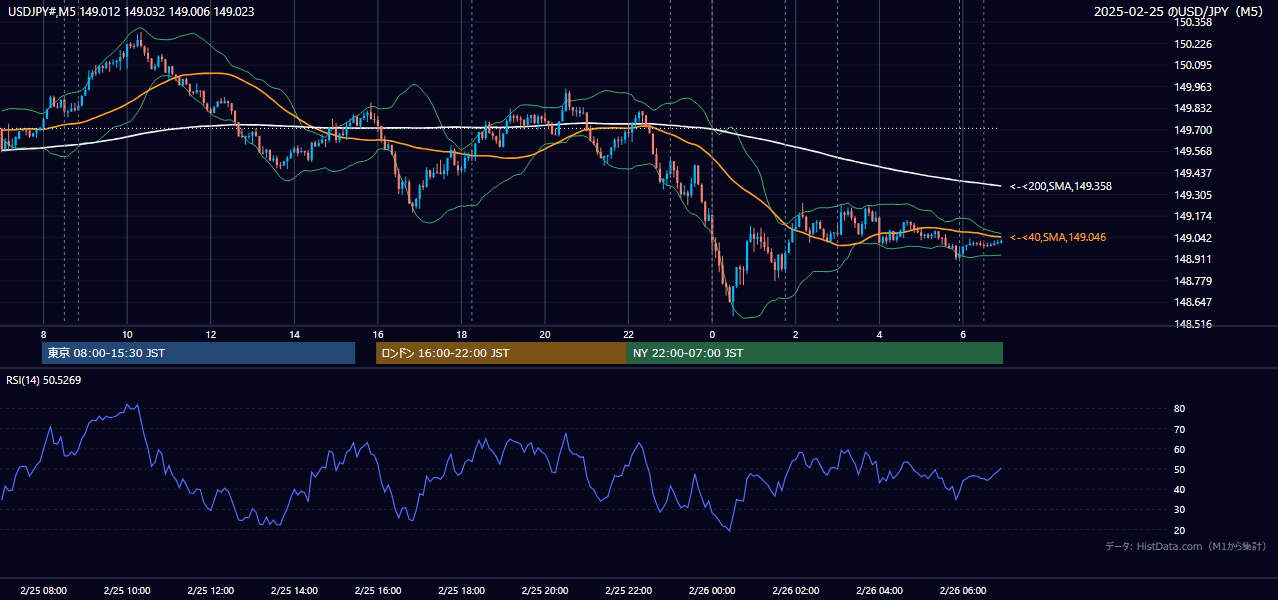Click hour label 22 under price chart
This screenshot has width=1278, height=600.
(x=628, y=334)
